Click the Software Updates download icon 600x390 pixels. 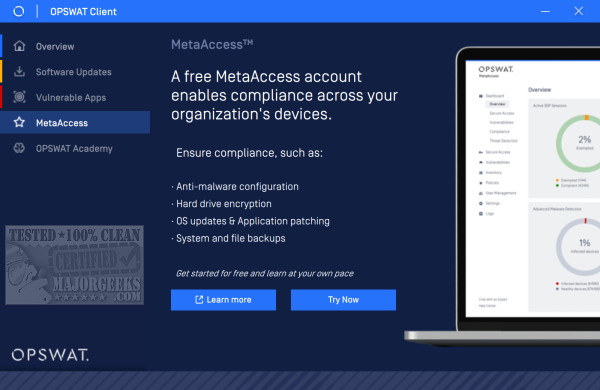19,72
